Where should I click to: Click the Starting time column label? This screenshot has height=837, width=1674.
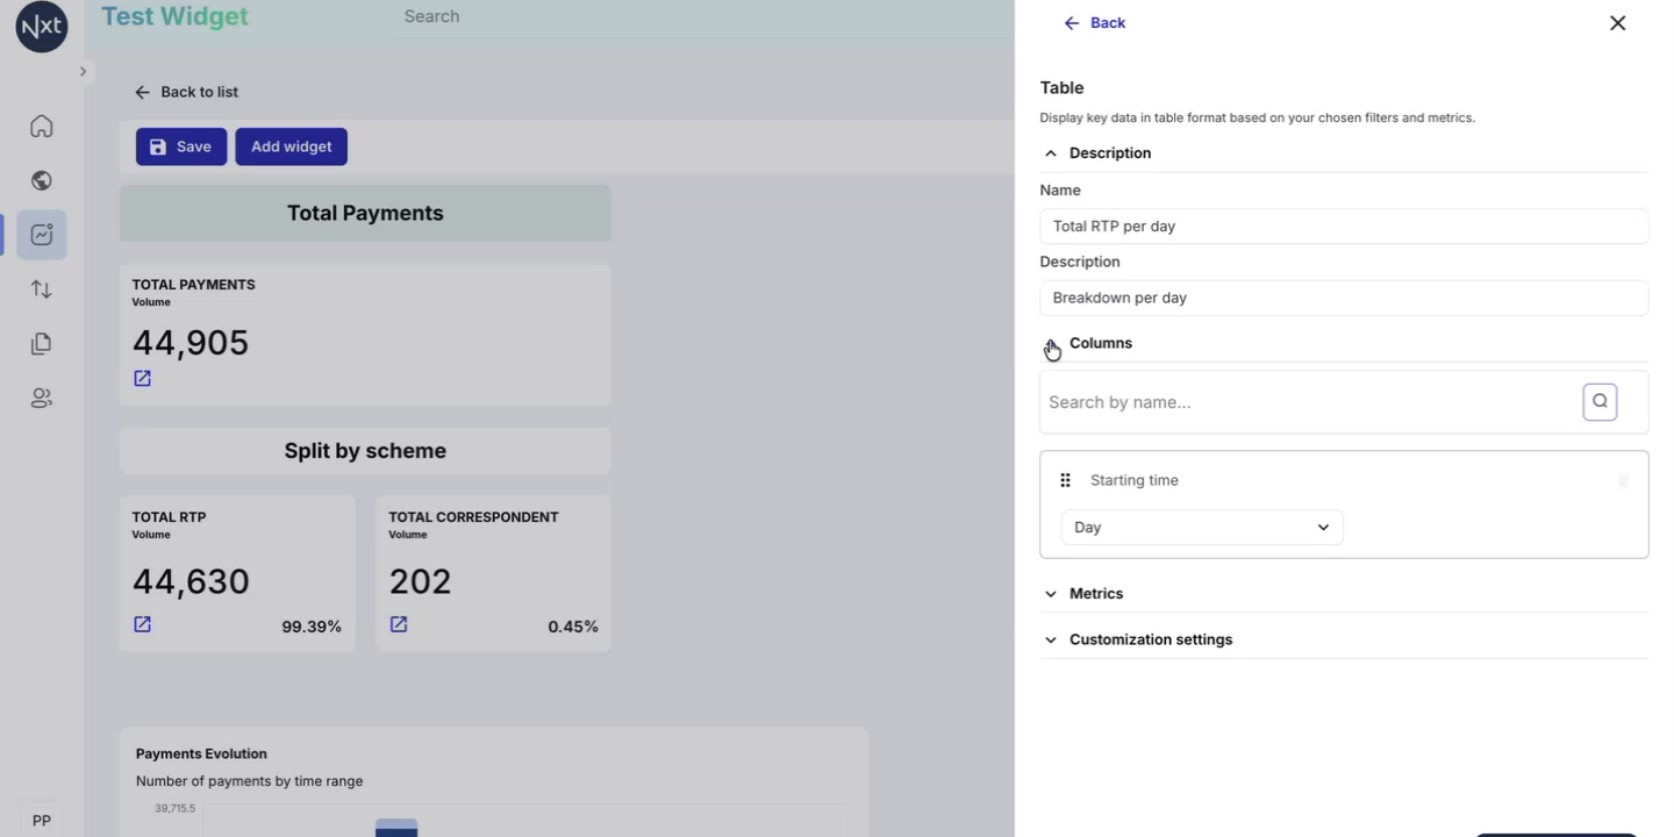pyautogui.click(x=1134, y=480)
